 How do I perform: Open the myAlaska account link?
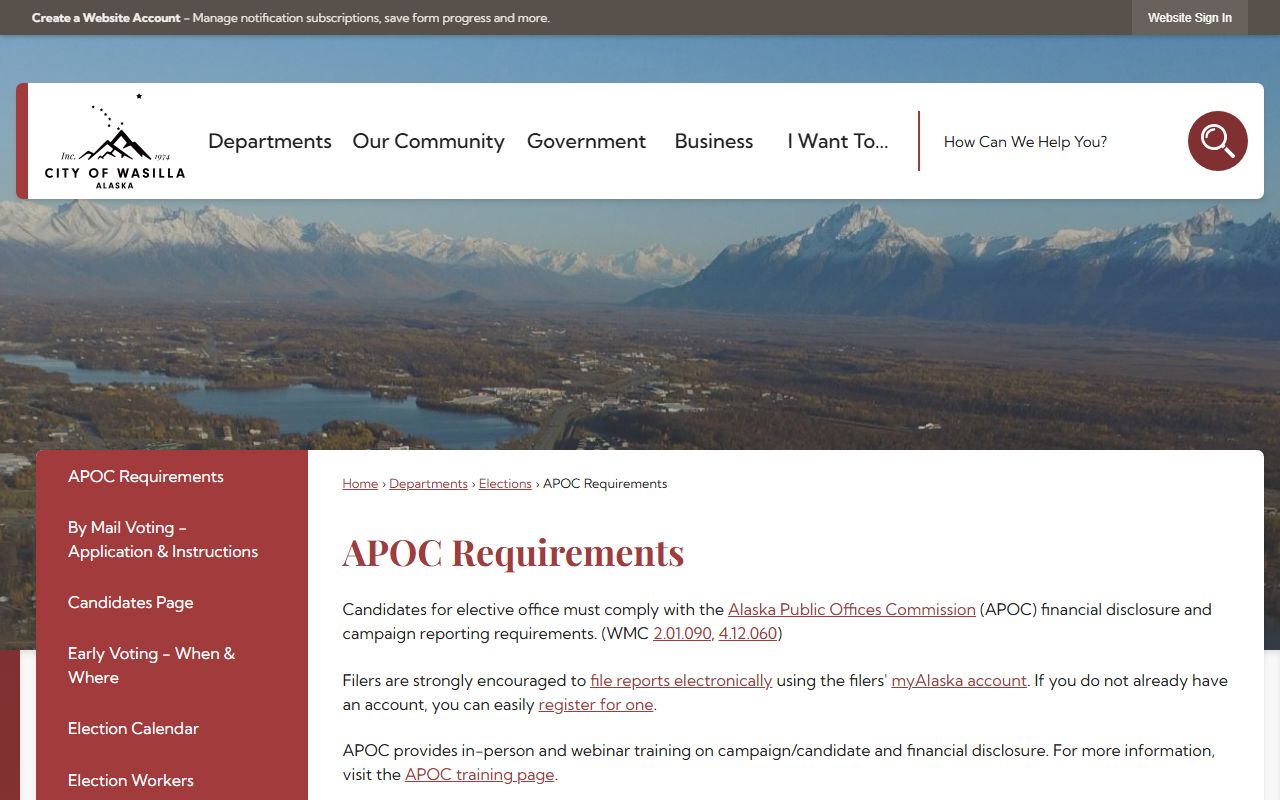[x=959, y=680]
